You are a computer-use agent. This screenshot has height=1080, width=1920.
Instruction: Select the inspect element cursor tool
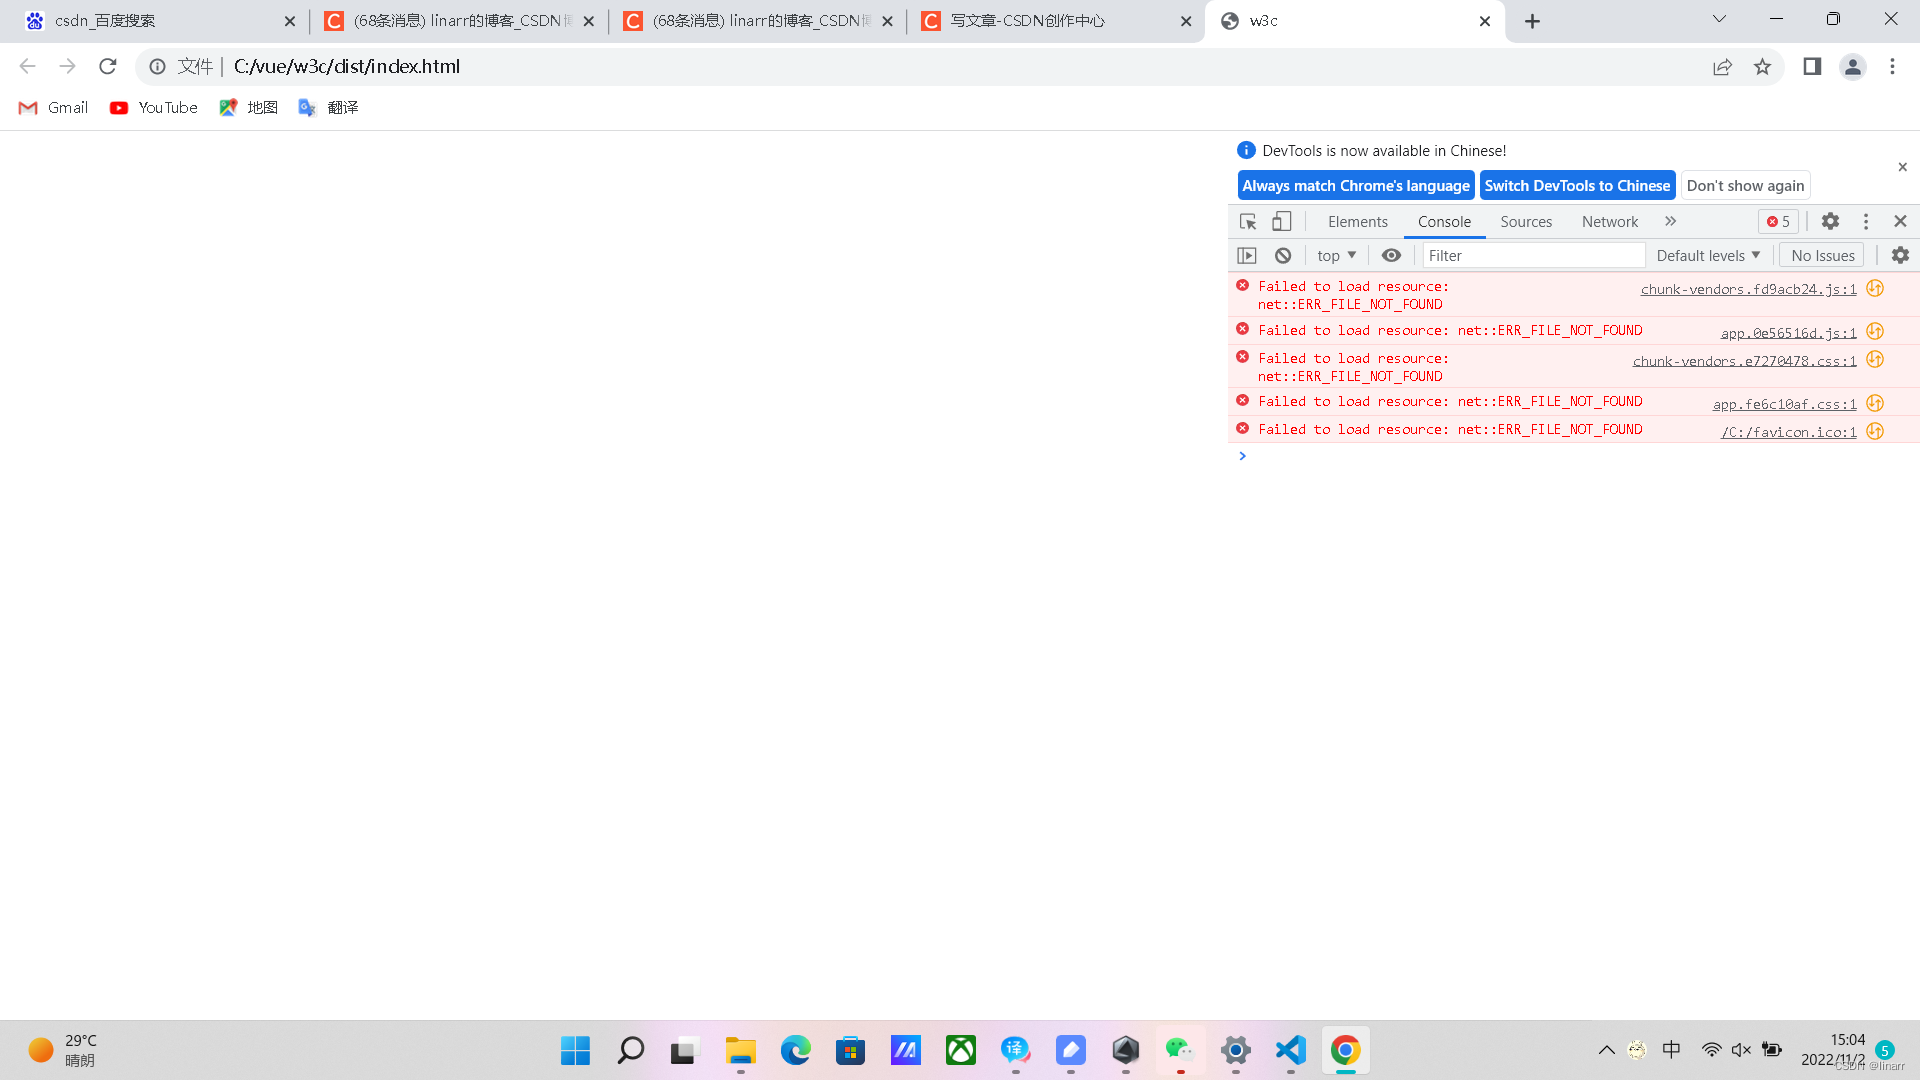1247,221
